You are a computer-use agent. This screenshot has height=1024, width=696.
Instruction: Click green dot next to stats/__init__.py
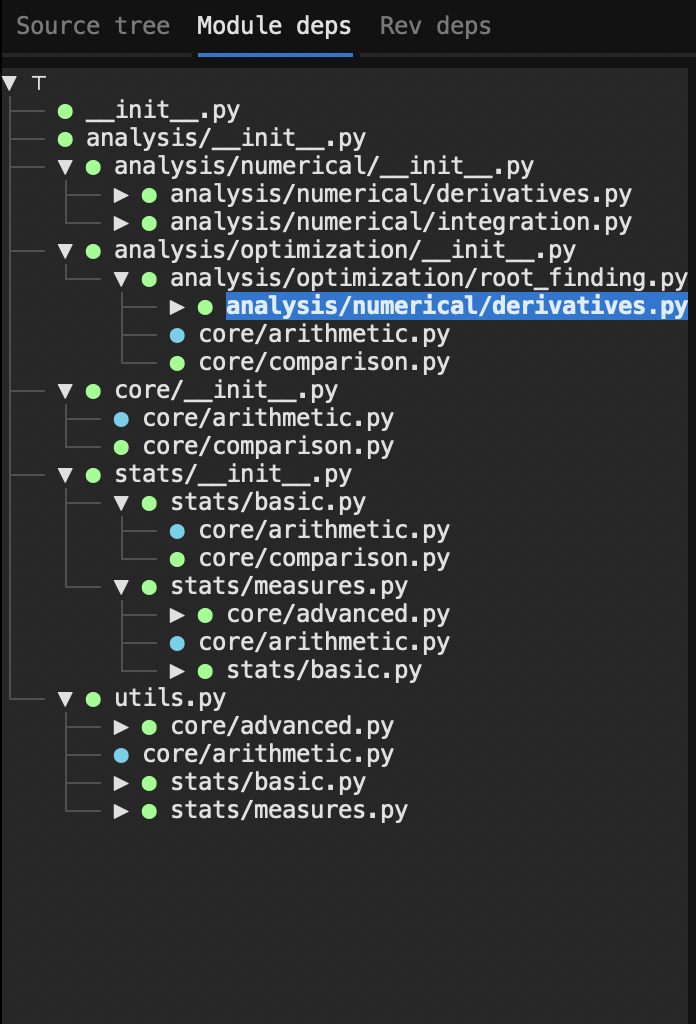coord(93,474)
